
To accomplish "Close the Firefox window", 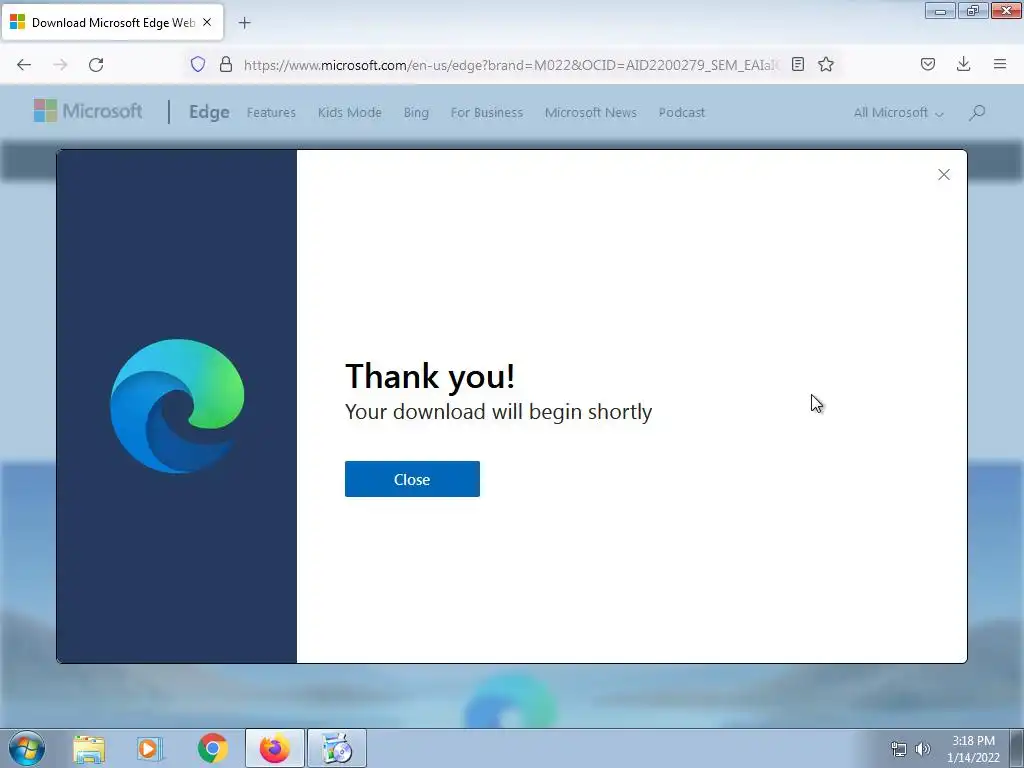I will [x=1006, y=11].
